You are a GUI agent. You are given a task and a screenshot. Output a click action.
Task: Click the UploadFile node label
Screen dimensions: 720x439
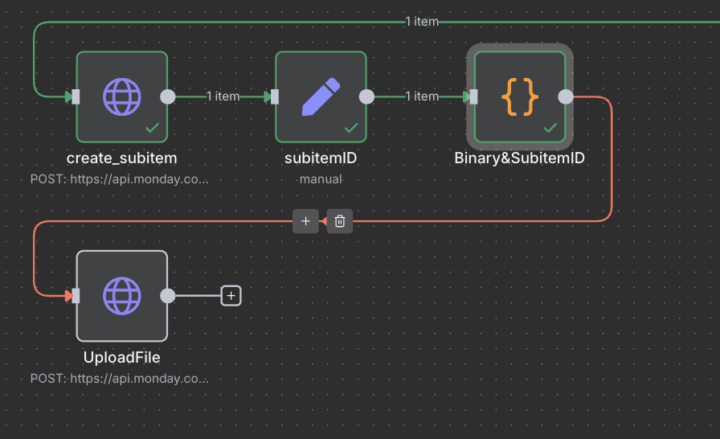122,357
